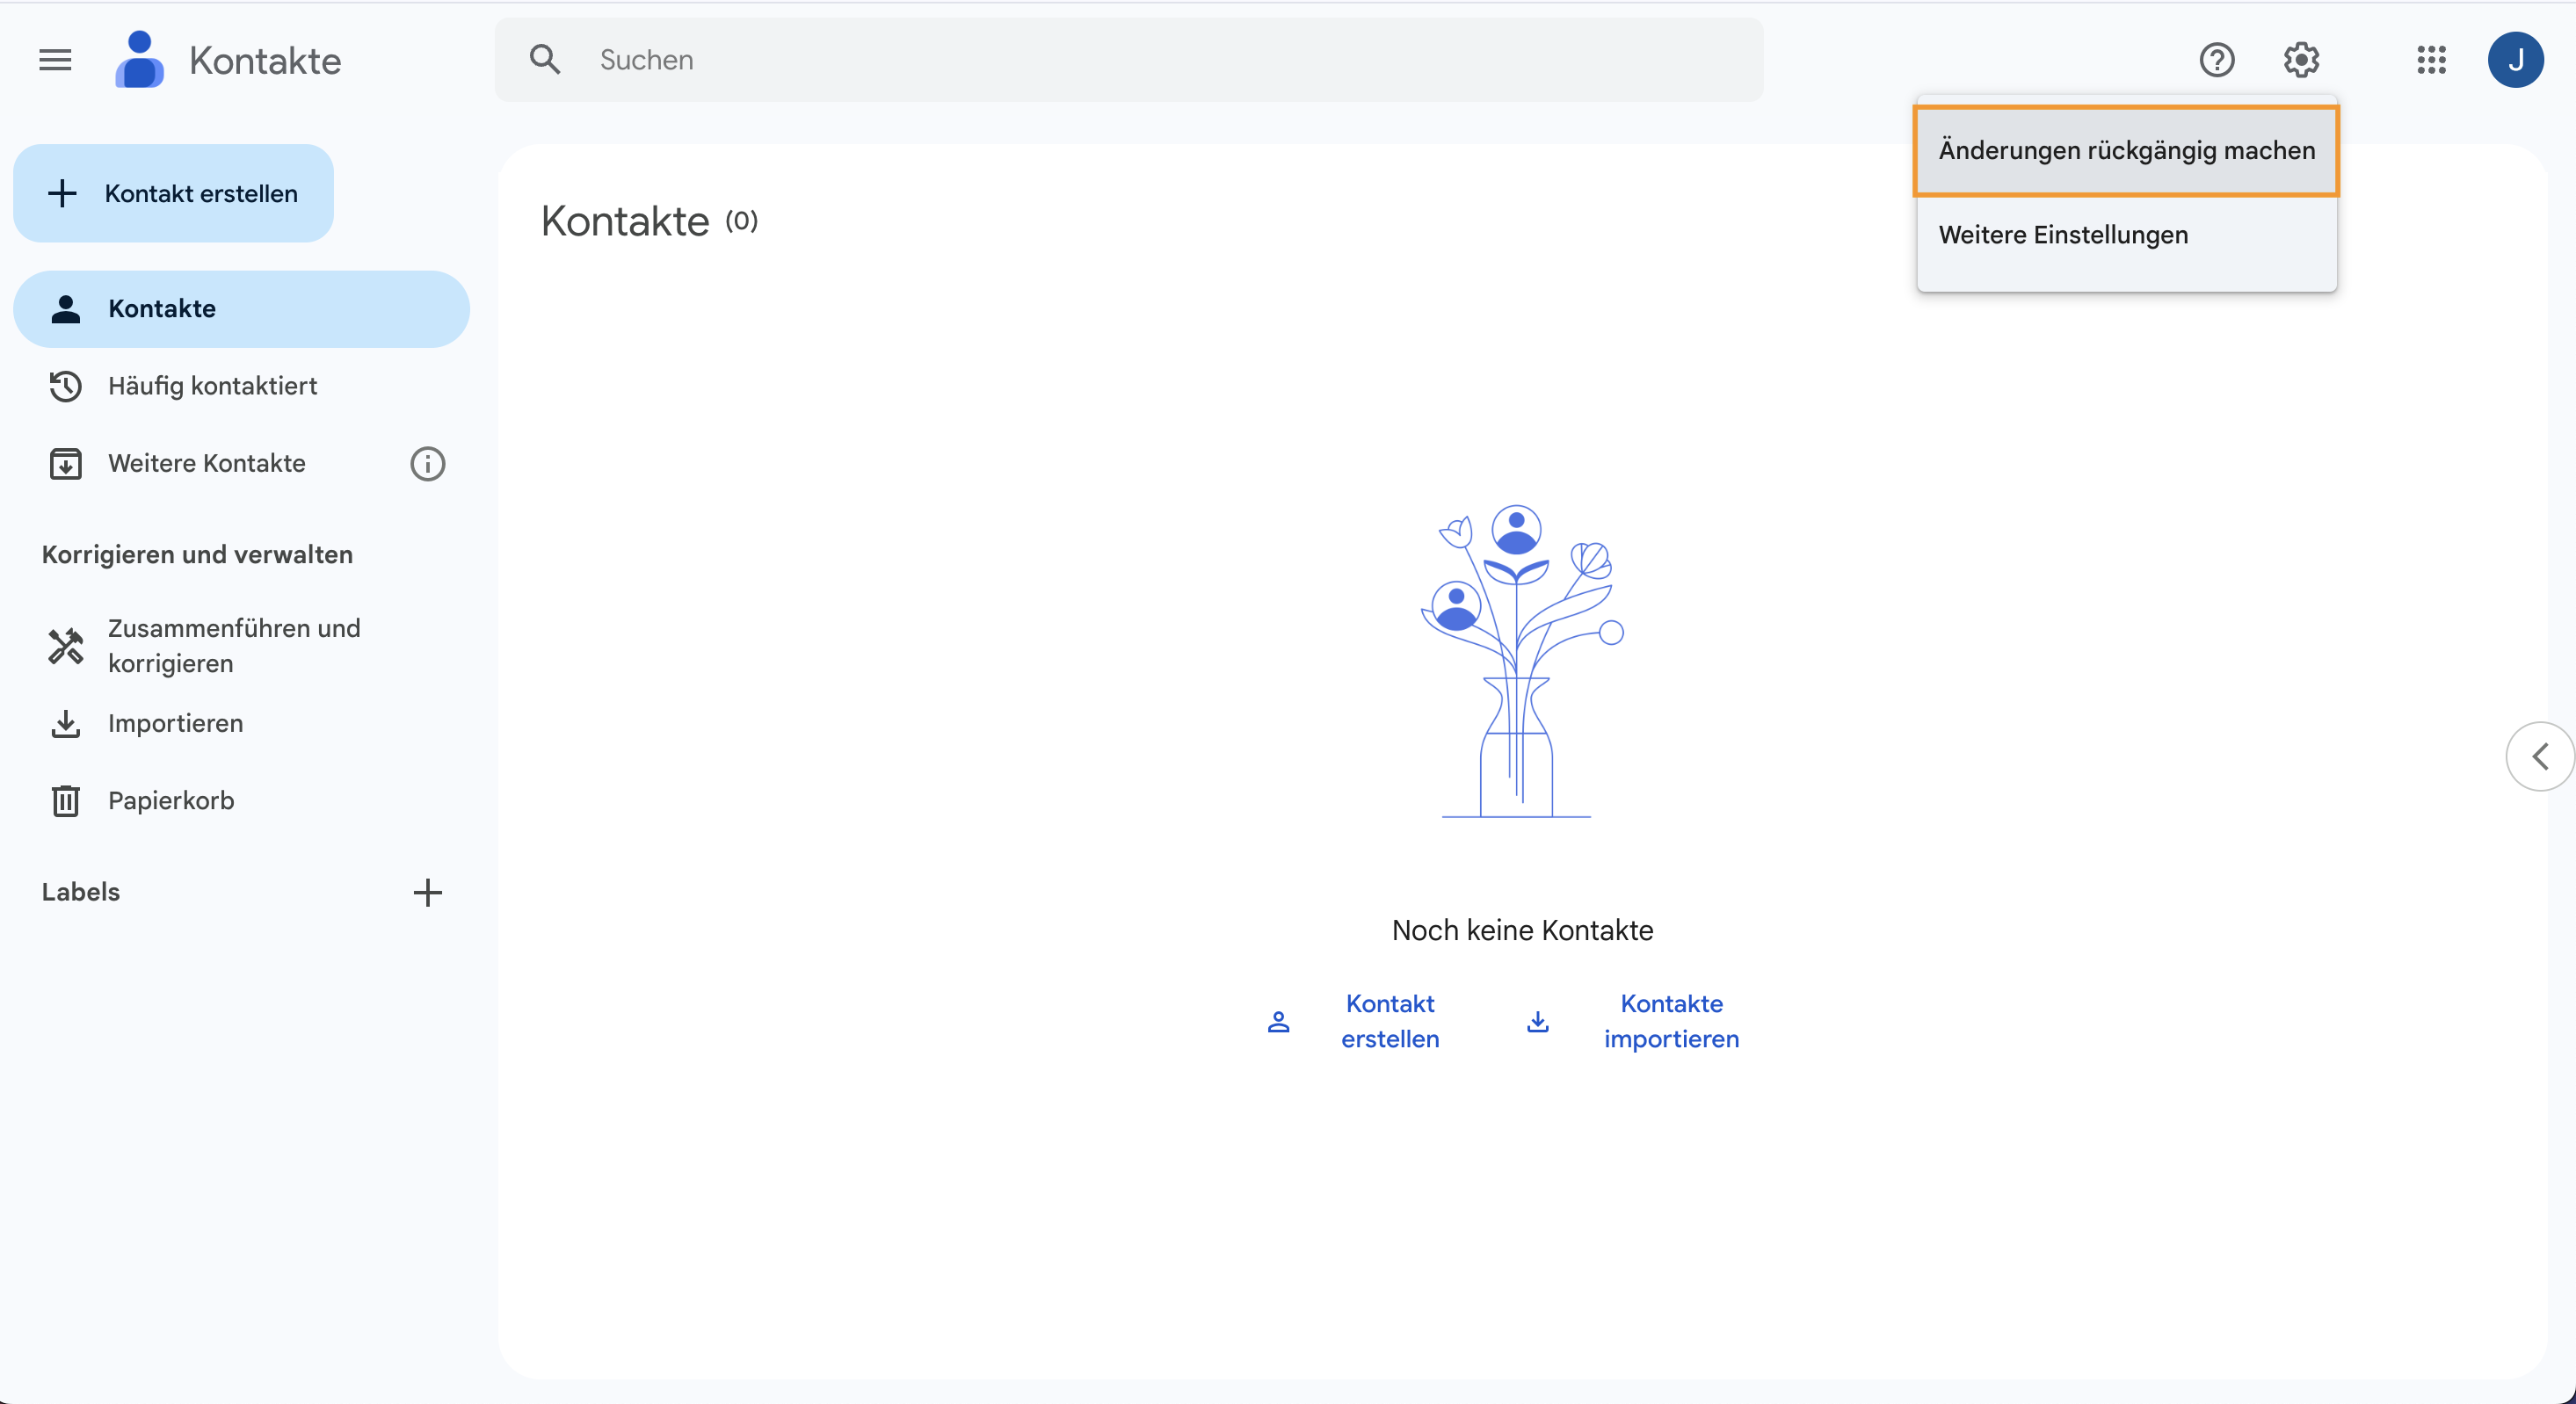
Task: Click the person icon beside Kontakte
Action: point(66,309)
